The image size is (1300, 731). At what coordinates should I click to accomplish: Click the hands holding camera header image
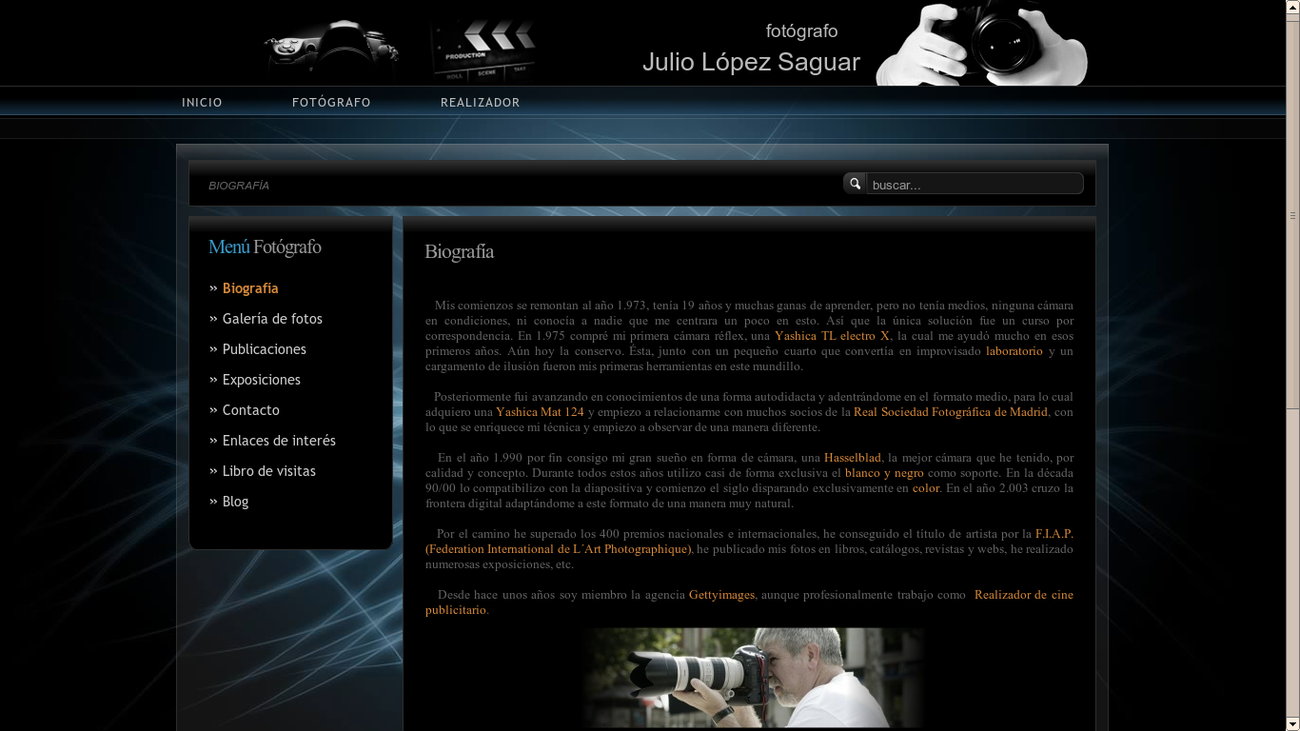tap(980, 44)
